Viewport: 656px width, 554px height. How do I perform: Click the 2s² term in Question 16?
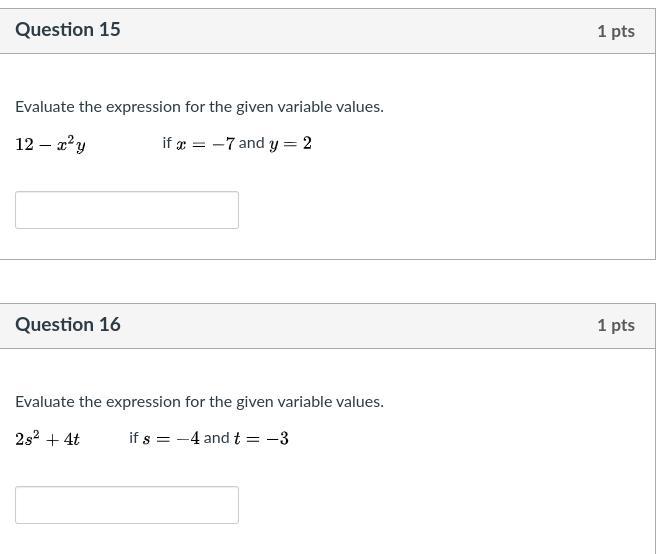pos(27,438)
